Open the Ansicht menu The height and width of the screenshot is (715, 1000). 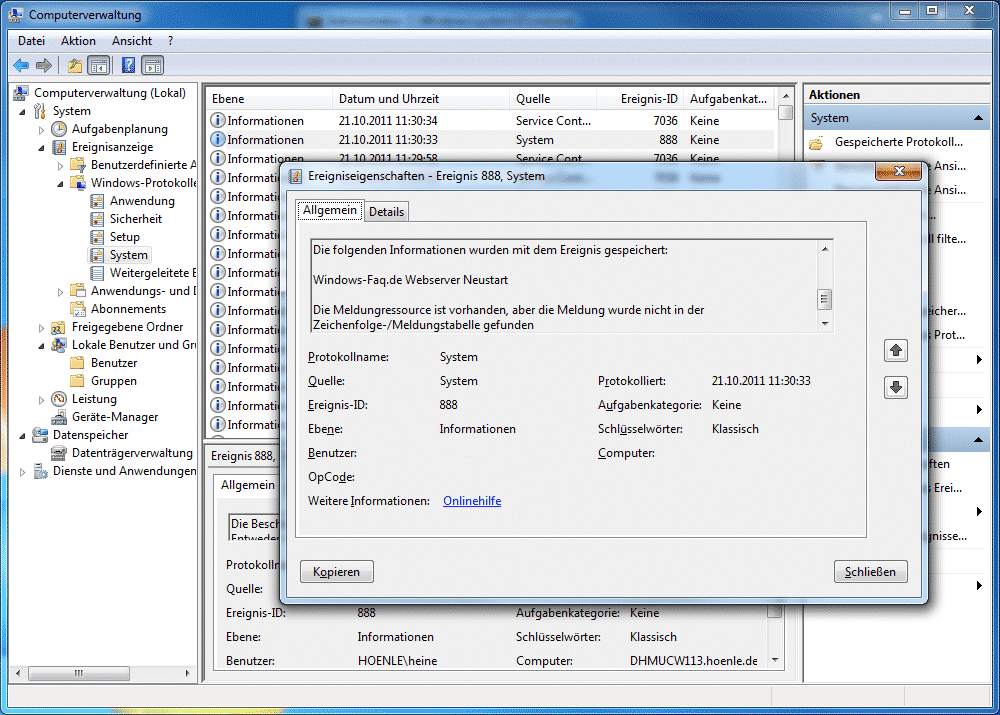(132, 41)
